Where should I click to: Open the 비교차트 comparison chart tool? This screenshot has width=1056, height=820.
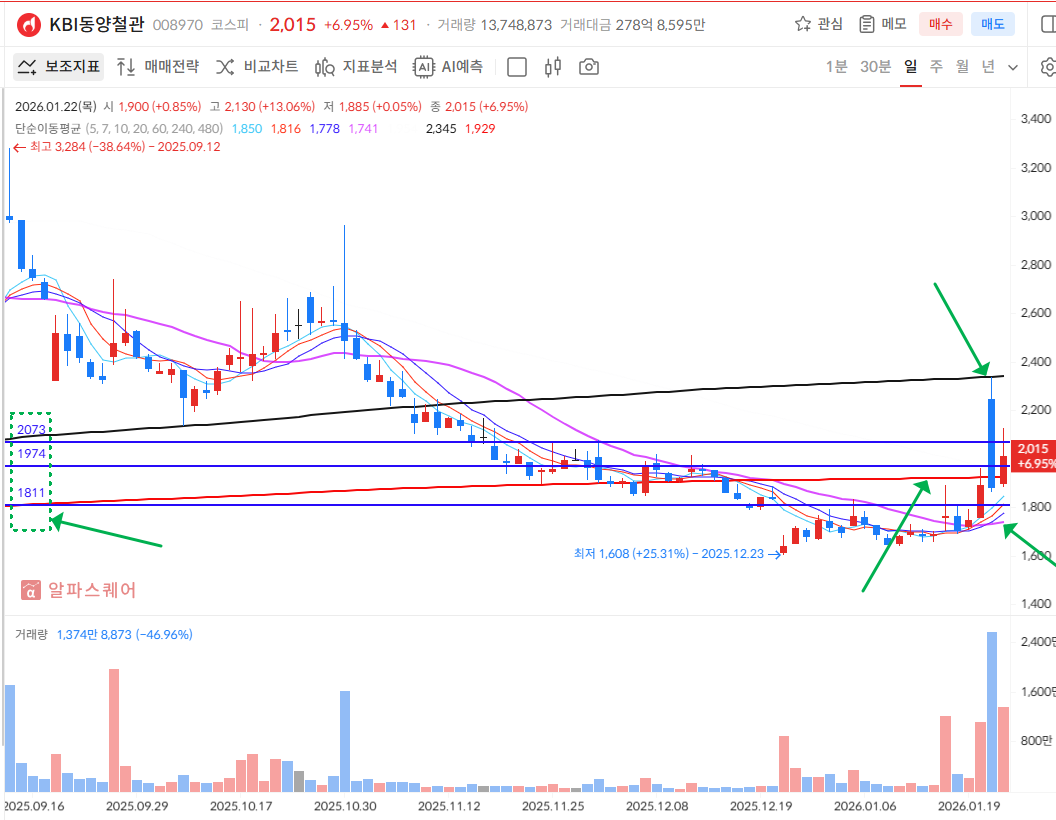tap(257, 67)
